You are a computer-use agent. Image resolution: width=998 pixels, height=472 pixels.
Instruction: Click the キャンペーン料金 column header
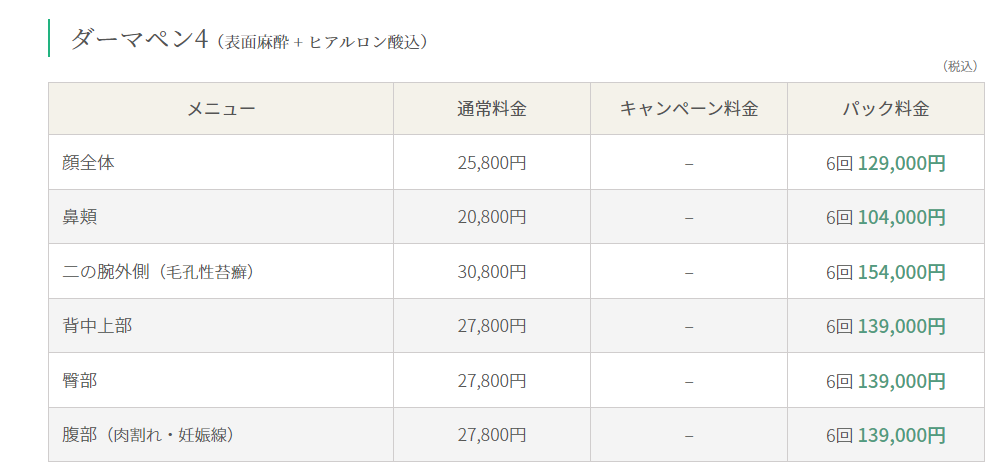(x=689, y=109)
